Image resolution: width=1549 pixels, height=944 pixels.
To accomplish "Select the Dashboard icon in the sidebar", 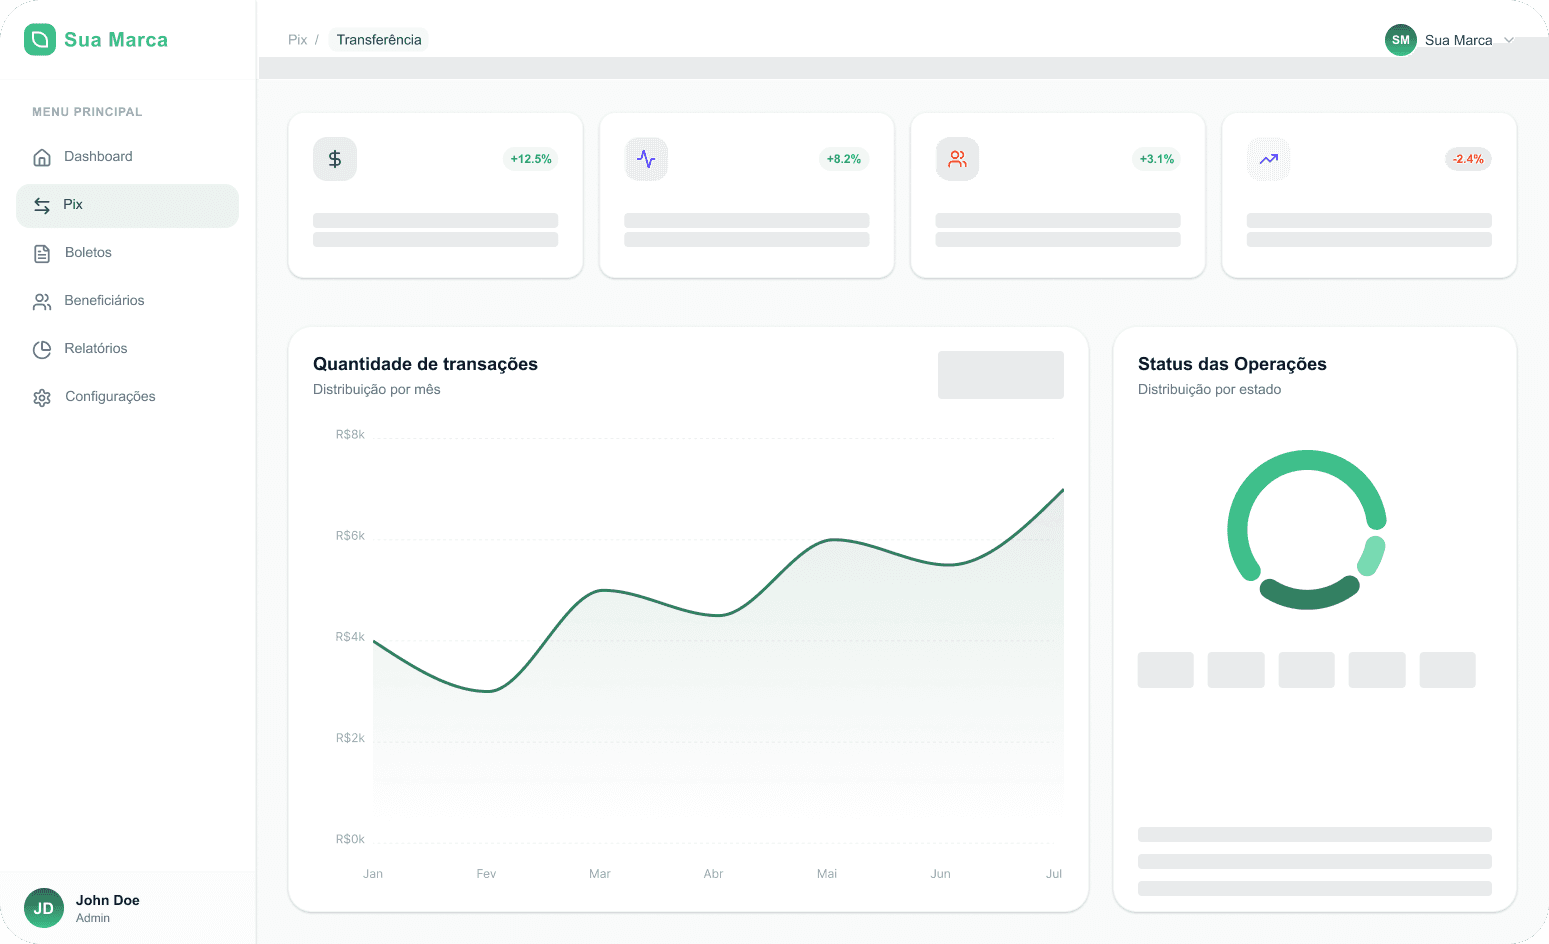I will [41, 157].
